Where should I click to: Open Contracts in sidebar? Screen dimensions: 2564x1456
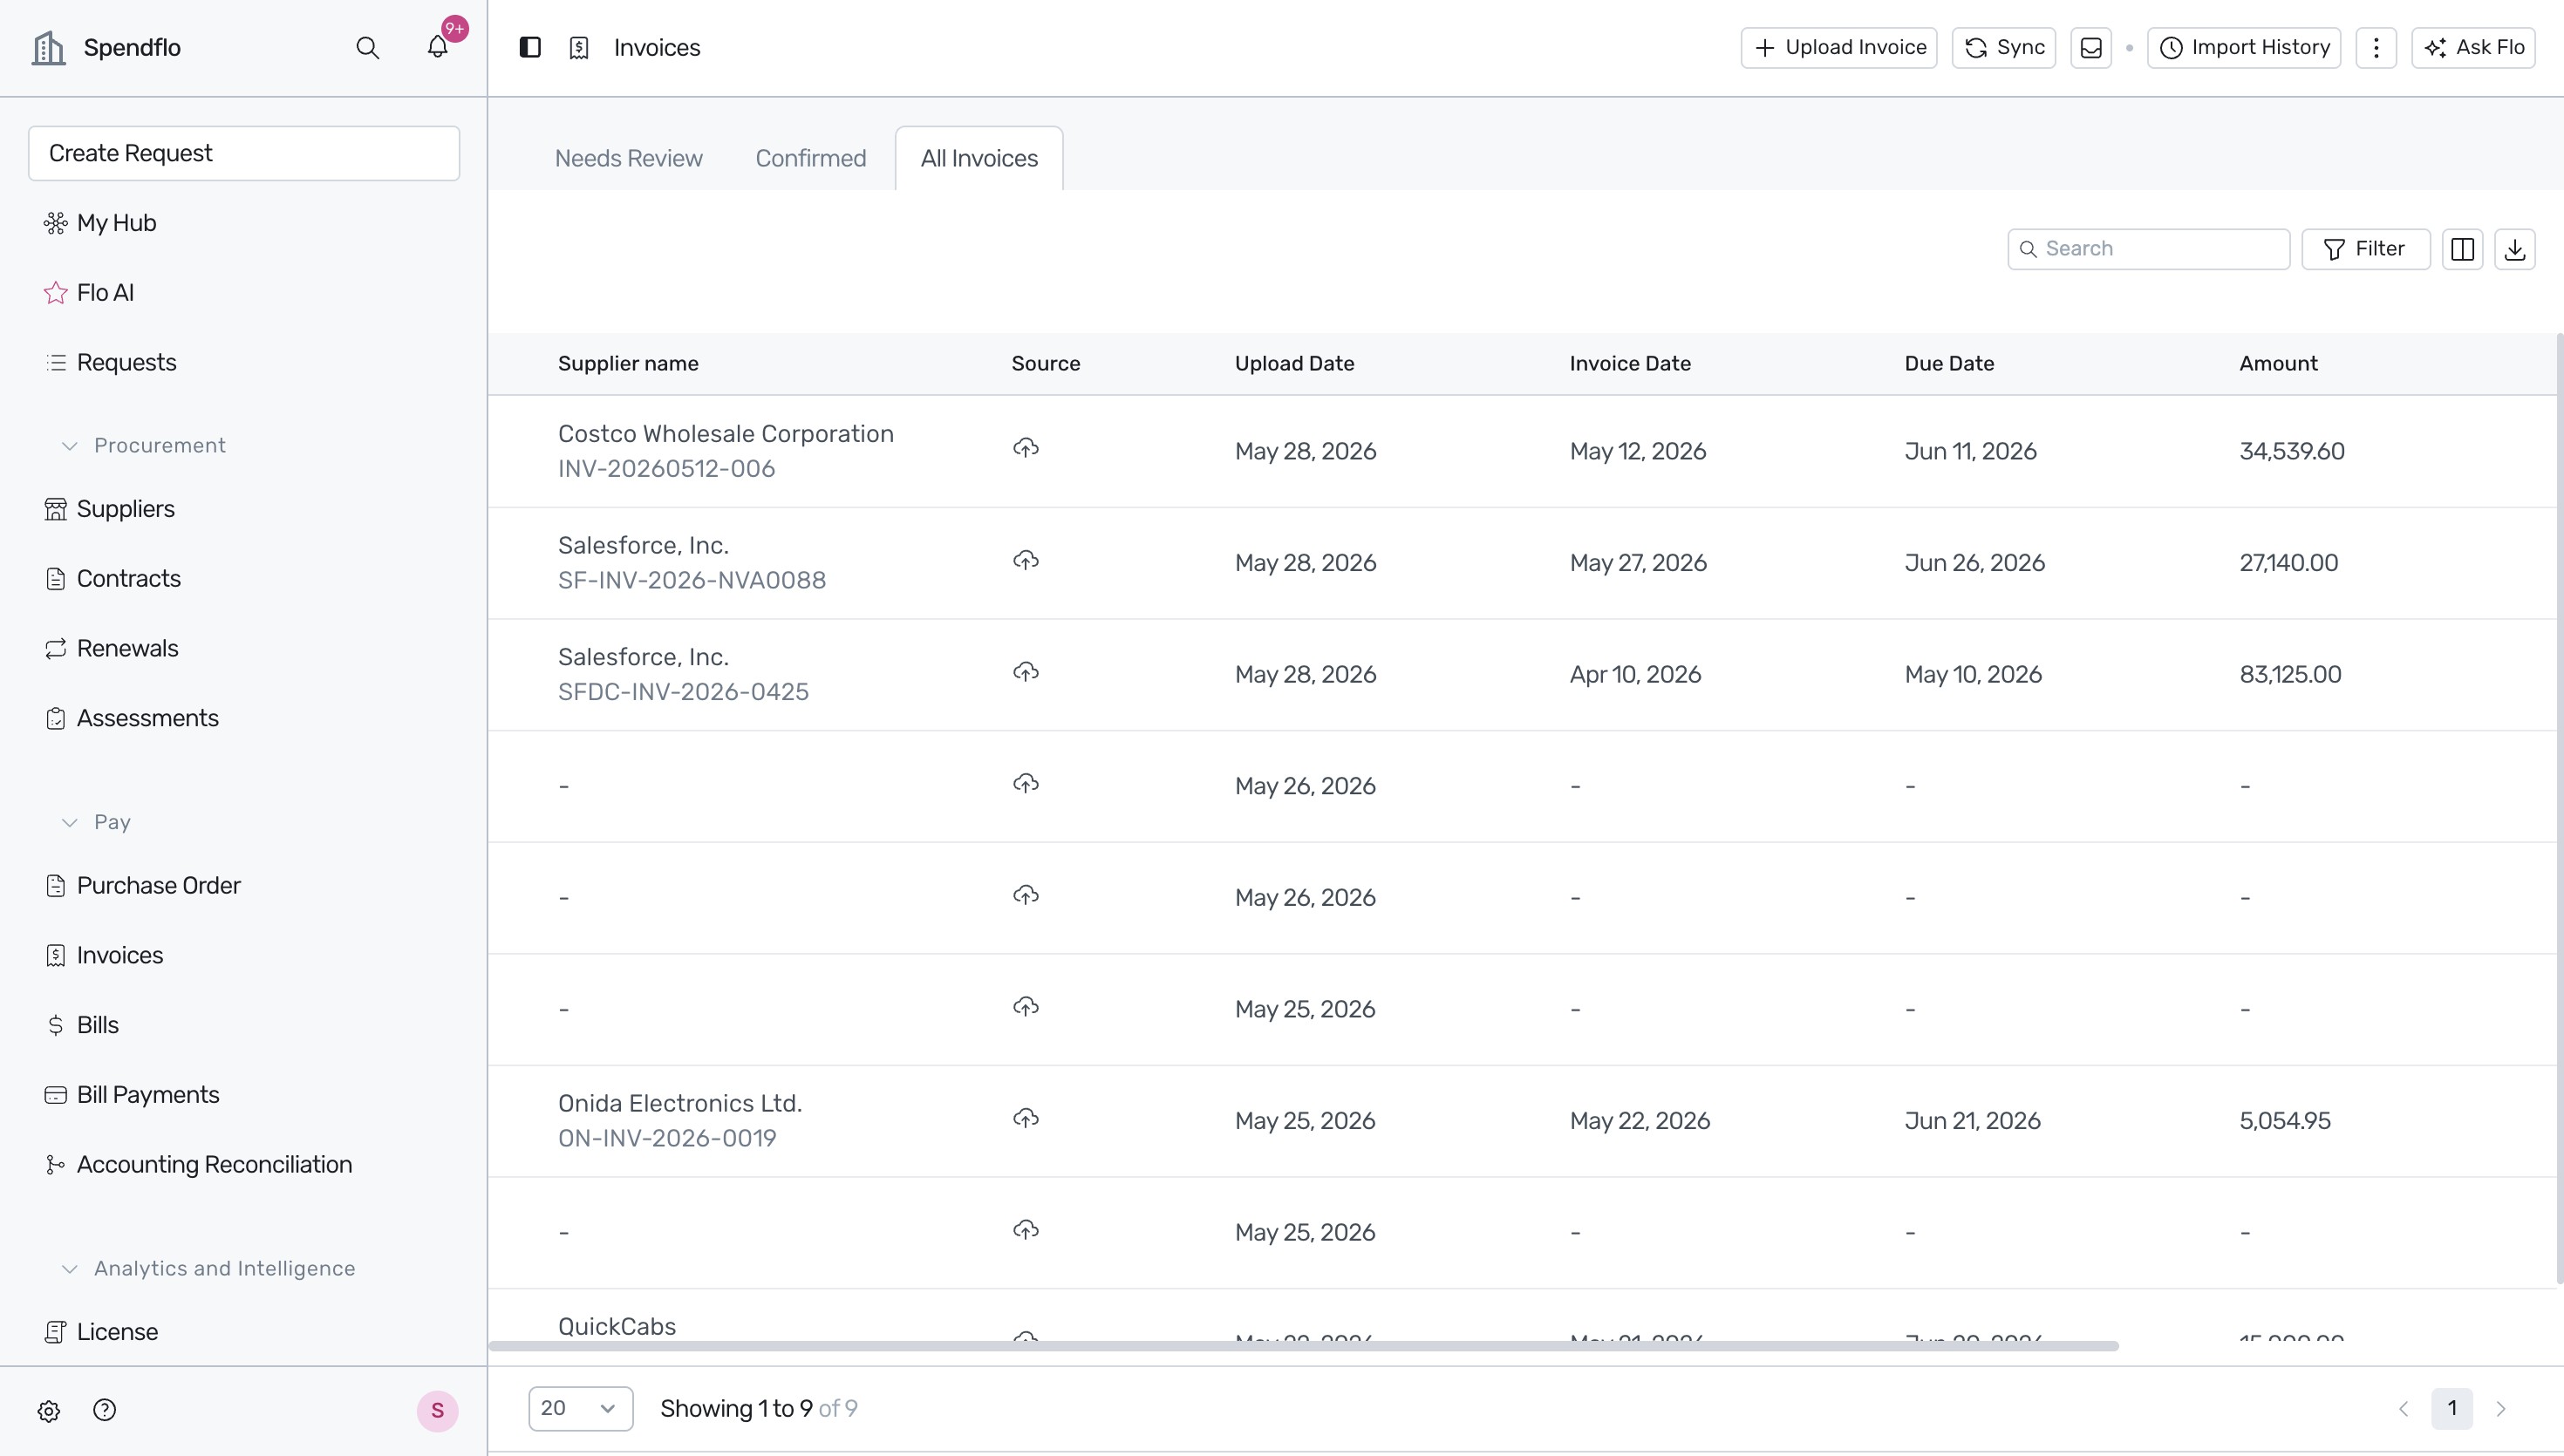point(128,579)
